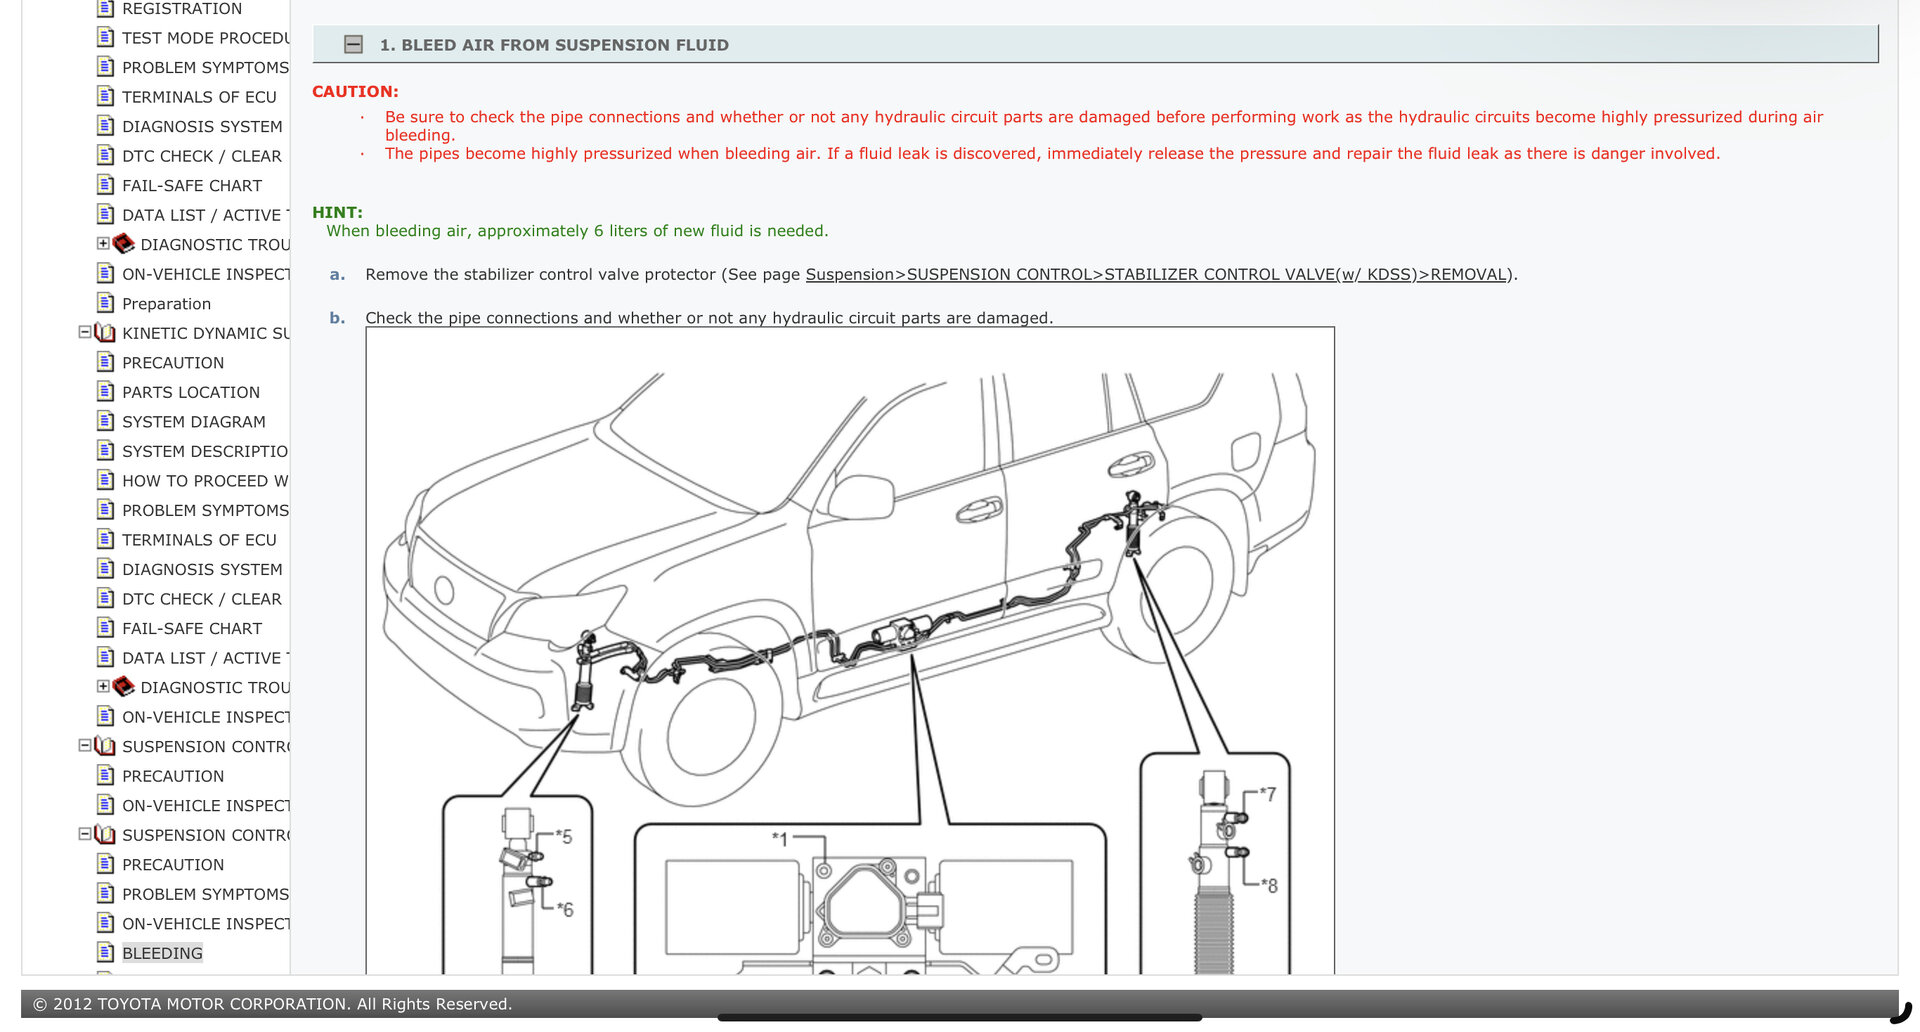Expand DIAGNOSTIC TROU node directly above Preparation
Image resolution: width=1920 pixels, height=1032 pixels.
pyautogui.click(x=103, y=243)
